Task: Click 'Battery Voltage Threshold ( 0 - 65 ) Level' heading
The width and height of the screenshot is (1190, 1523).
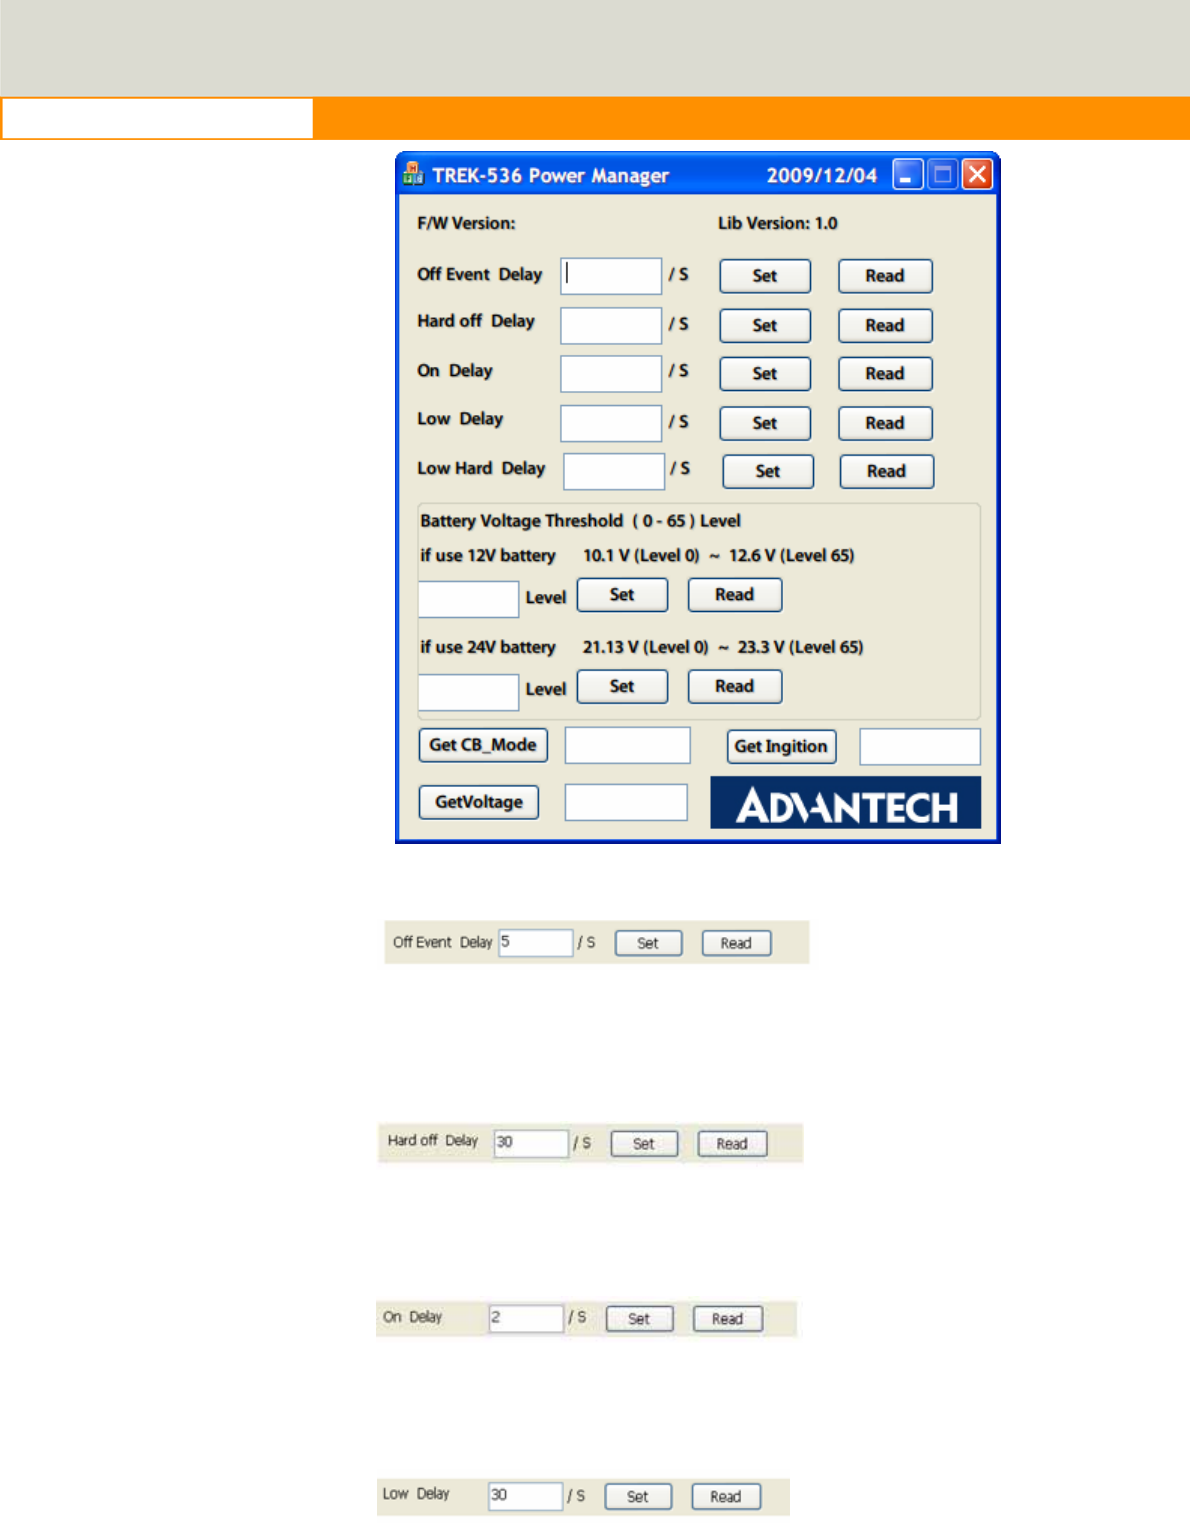Action: pos(580,521)
